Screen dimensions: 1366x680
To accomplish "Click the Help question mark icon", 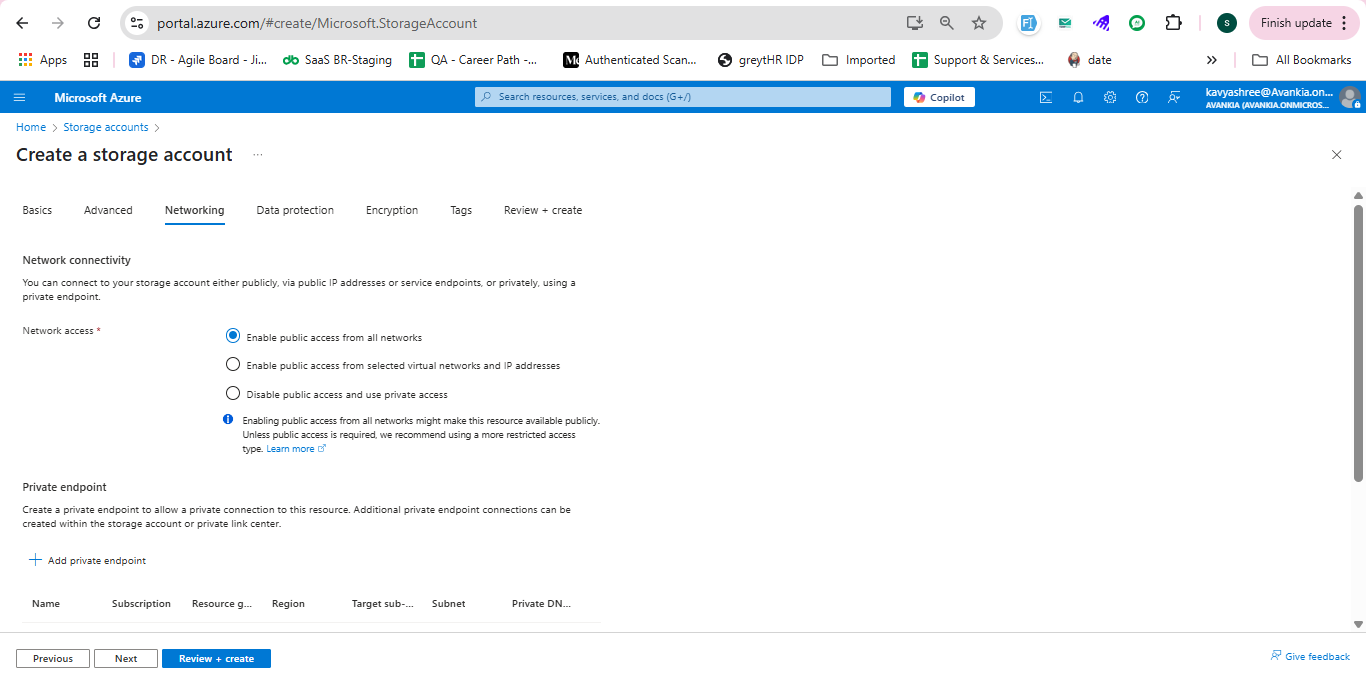I will click(1142, 97).
